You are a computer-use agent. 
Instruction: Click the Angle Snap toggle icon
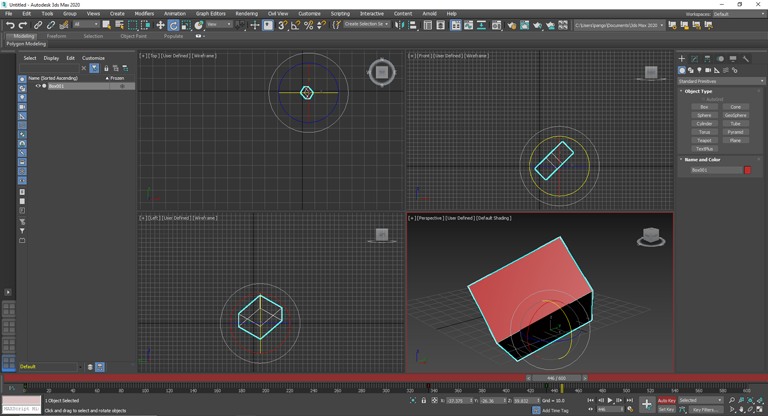pos(296,25)
